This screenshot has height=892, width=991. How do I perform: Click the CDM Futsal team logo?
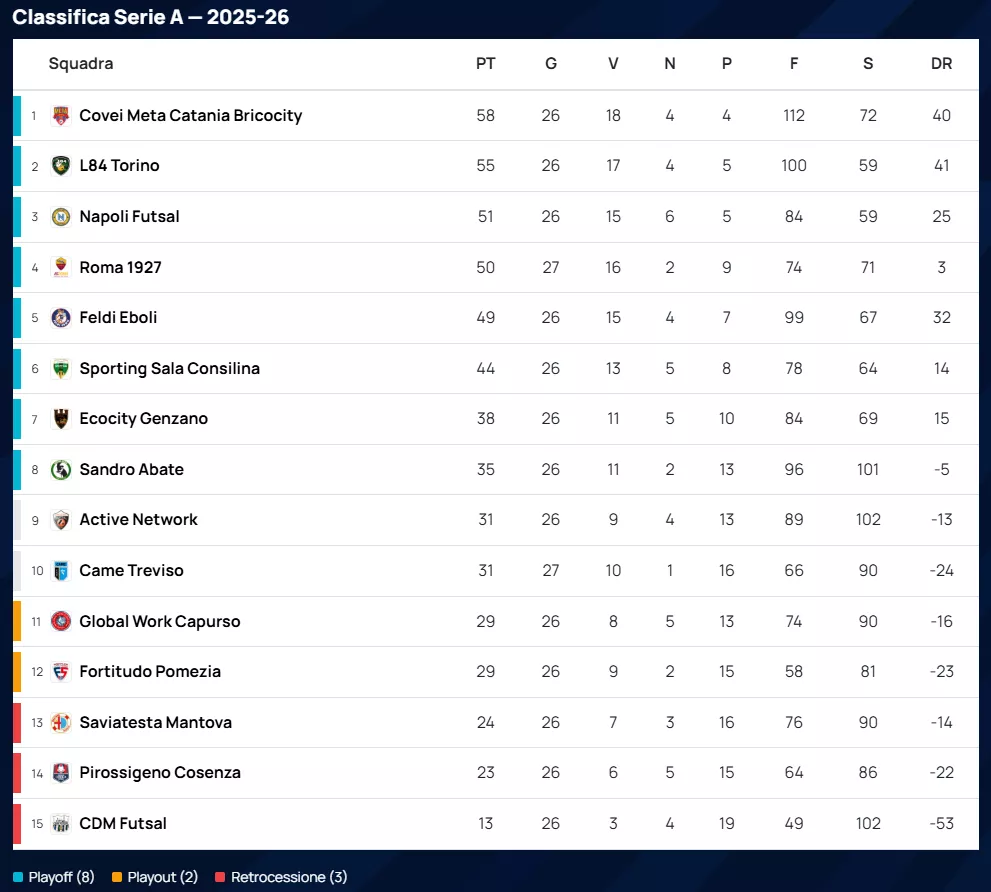tap(61, 823)
